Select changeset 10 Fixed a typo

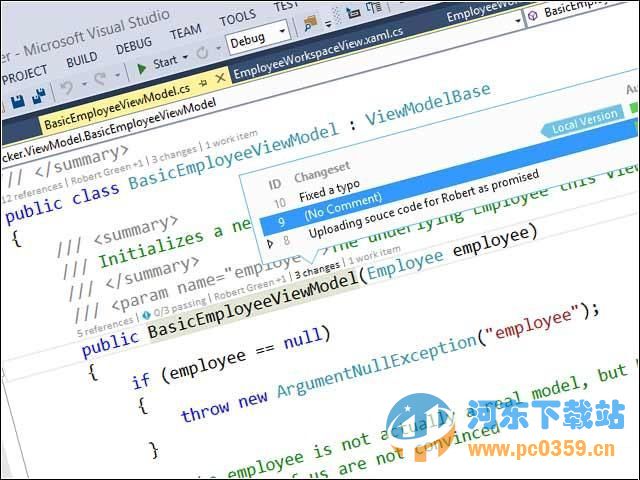coord(318,193)
